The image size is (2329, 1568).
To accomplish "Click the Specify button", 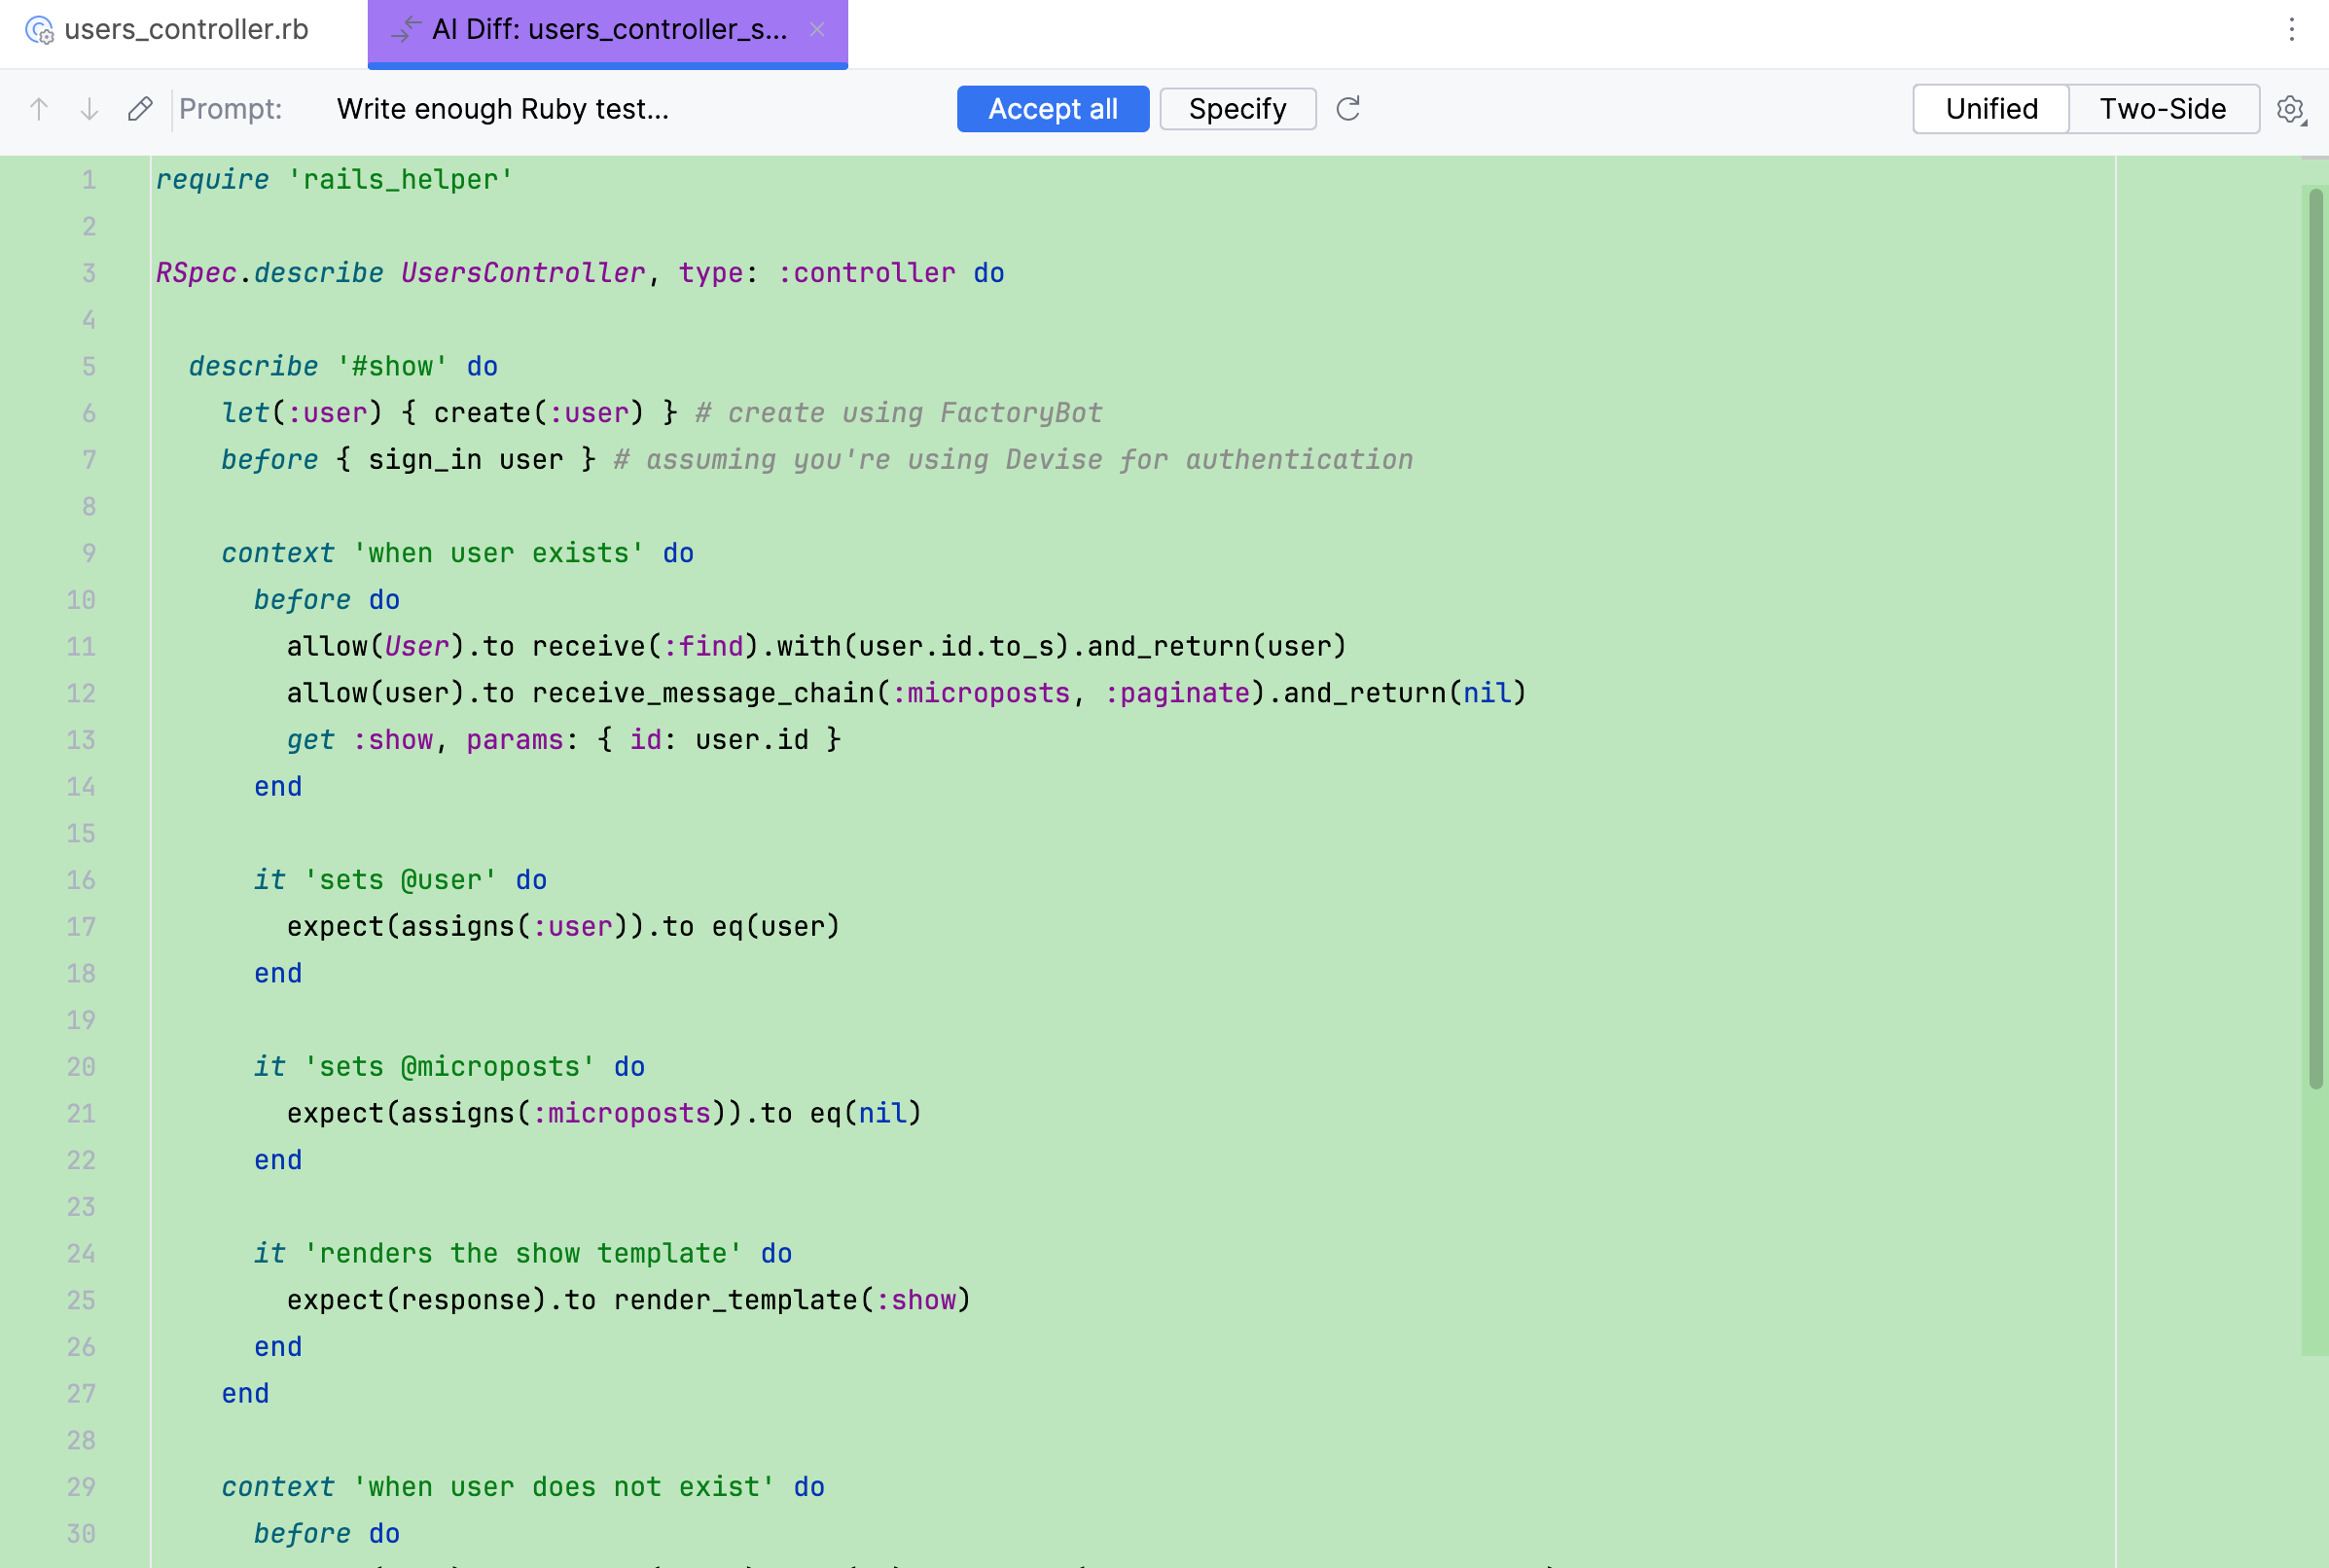I will coord(1237,109).
